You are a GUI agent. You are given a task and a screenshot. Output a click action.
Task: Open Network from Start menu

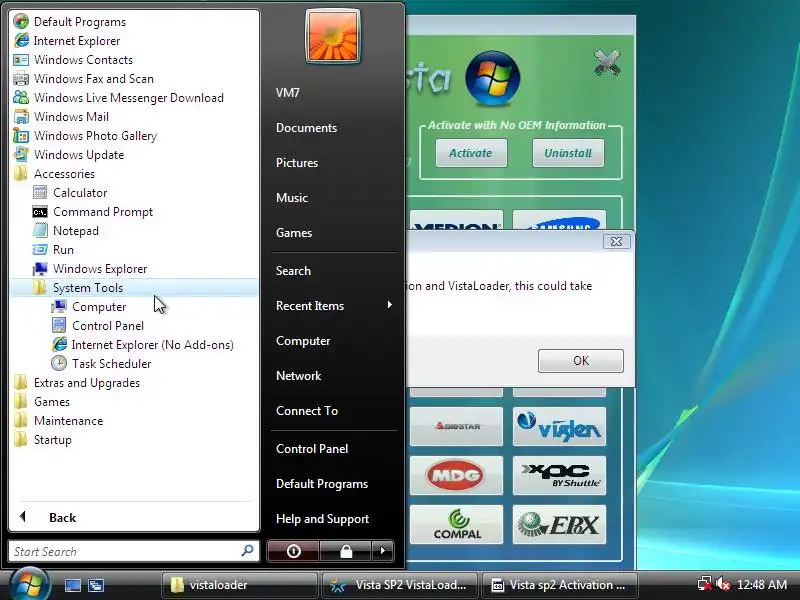(x=298, y=376)
